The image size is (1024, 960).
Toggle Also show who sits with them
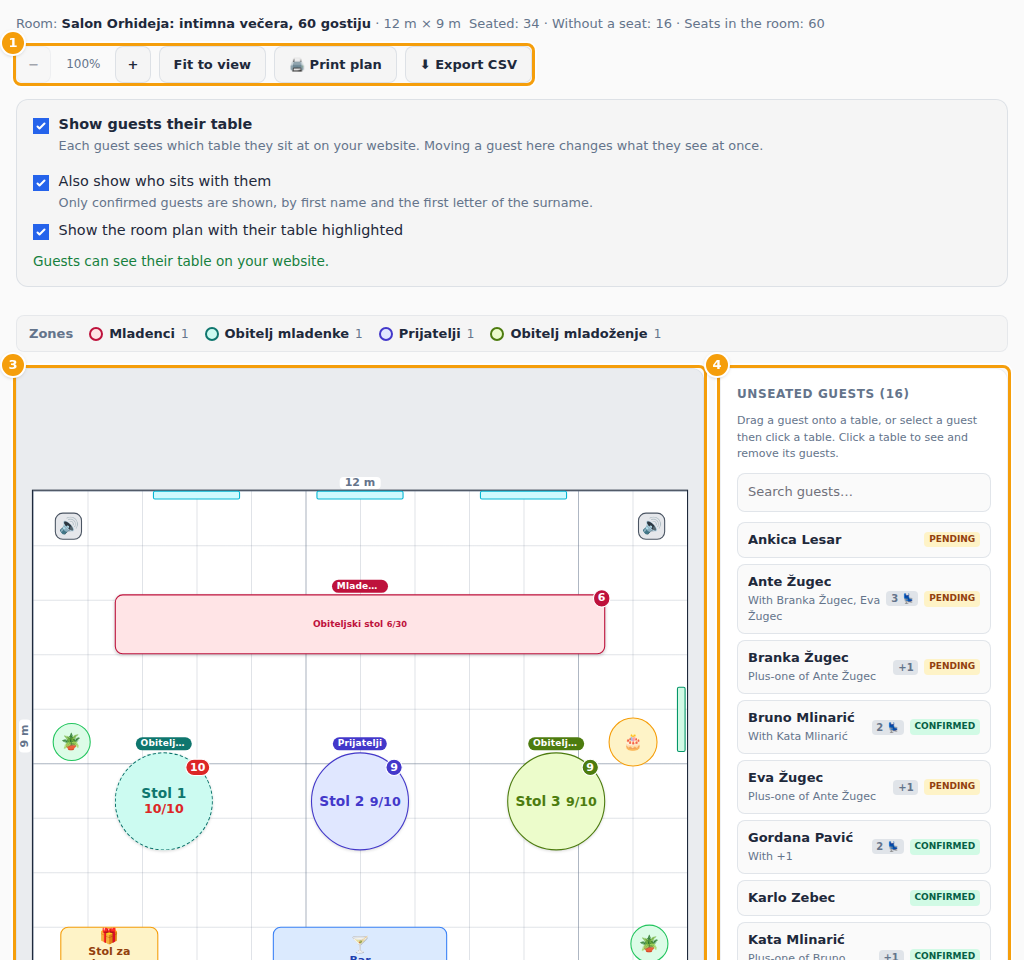[x=41, y=182]
